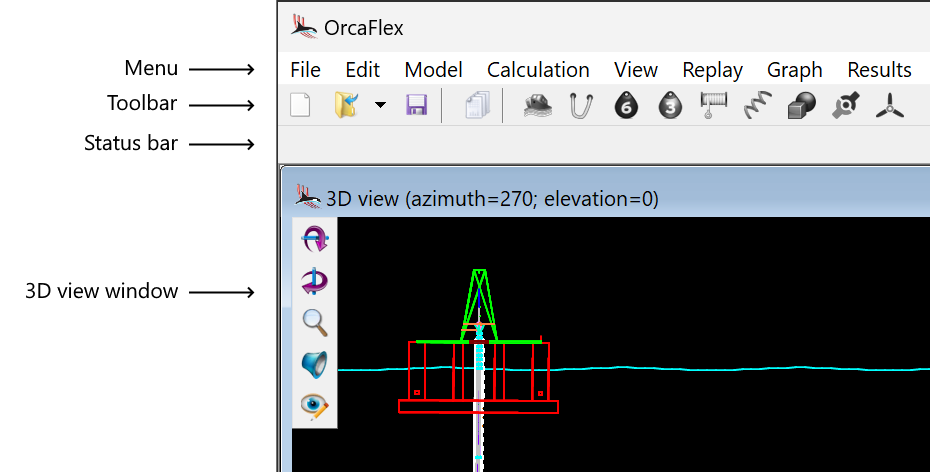Viewport: 930px width, 472px height.
Task: Expand the Open file dropdown arrow
Action: click(380, 106)
